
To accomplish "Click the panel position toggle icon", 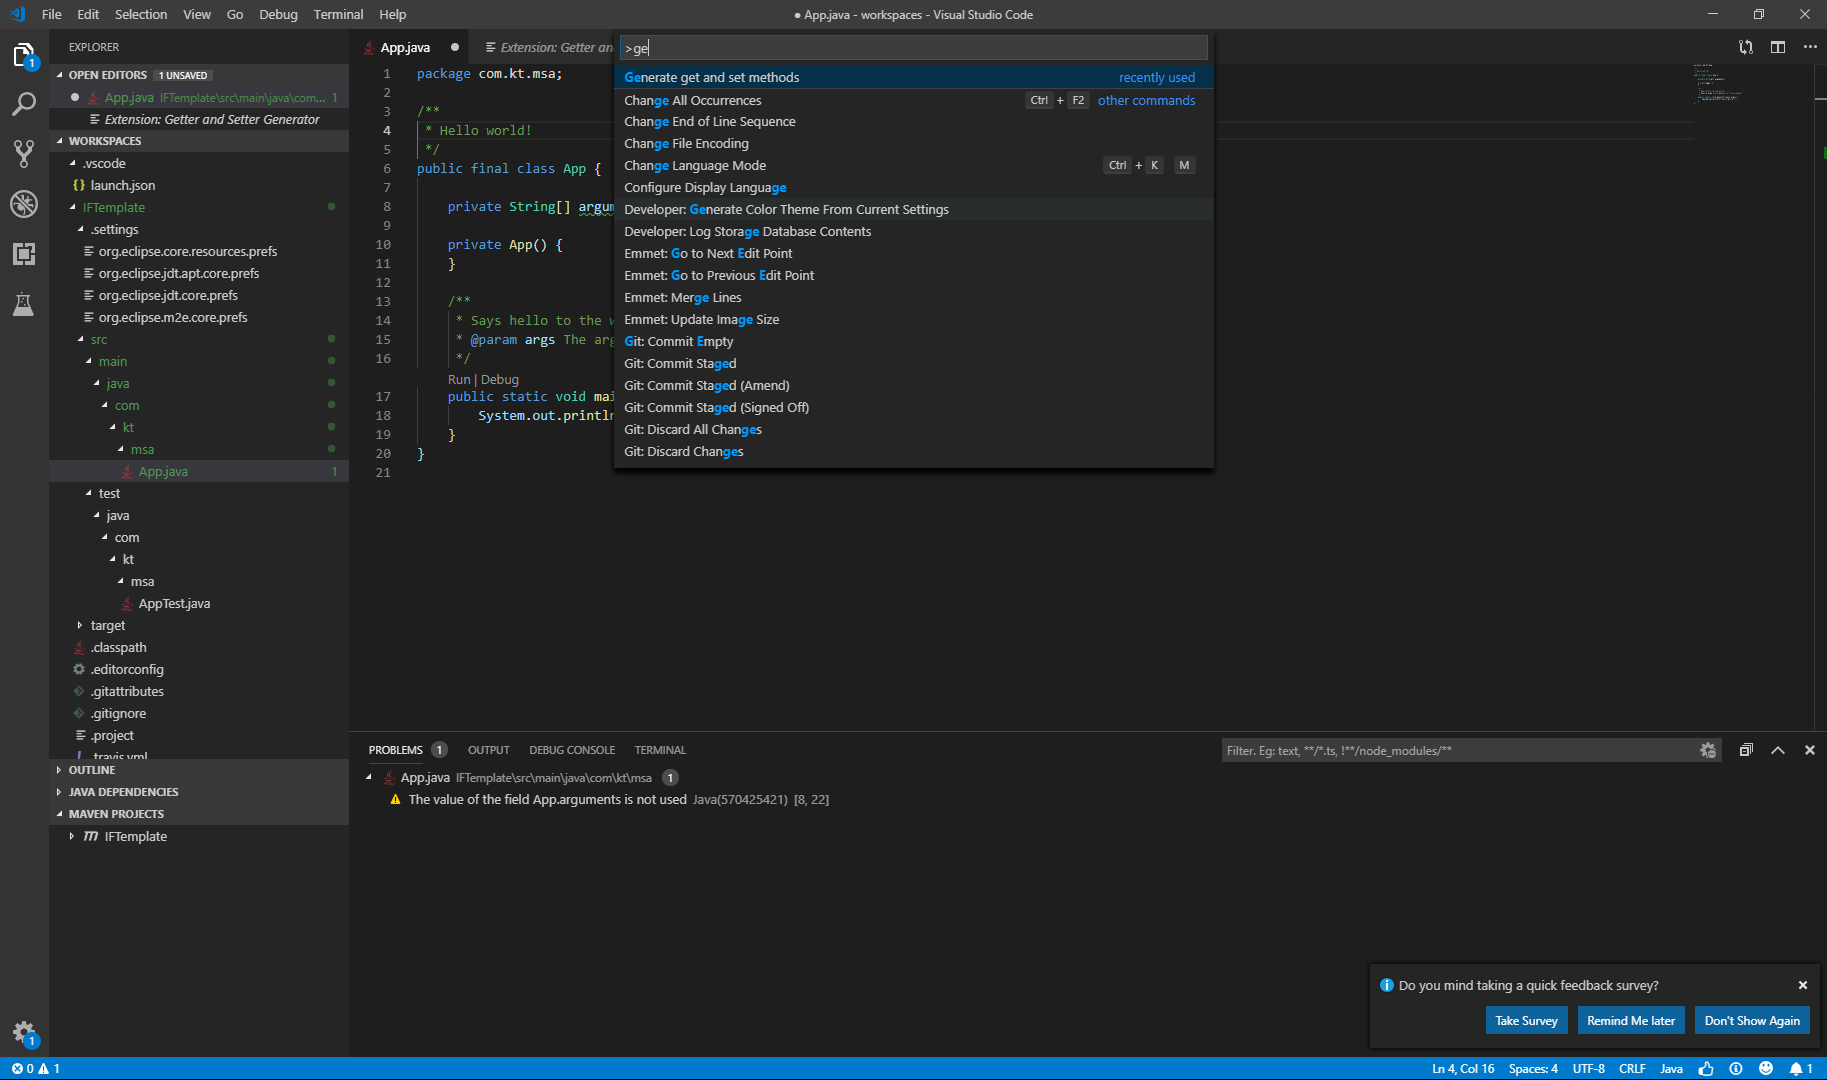I will click(x=1746, y=750).
